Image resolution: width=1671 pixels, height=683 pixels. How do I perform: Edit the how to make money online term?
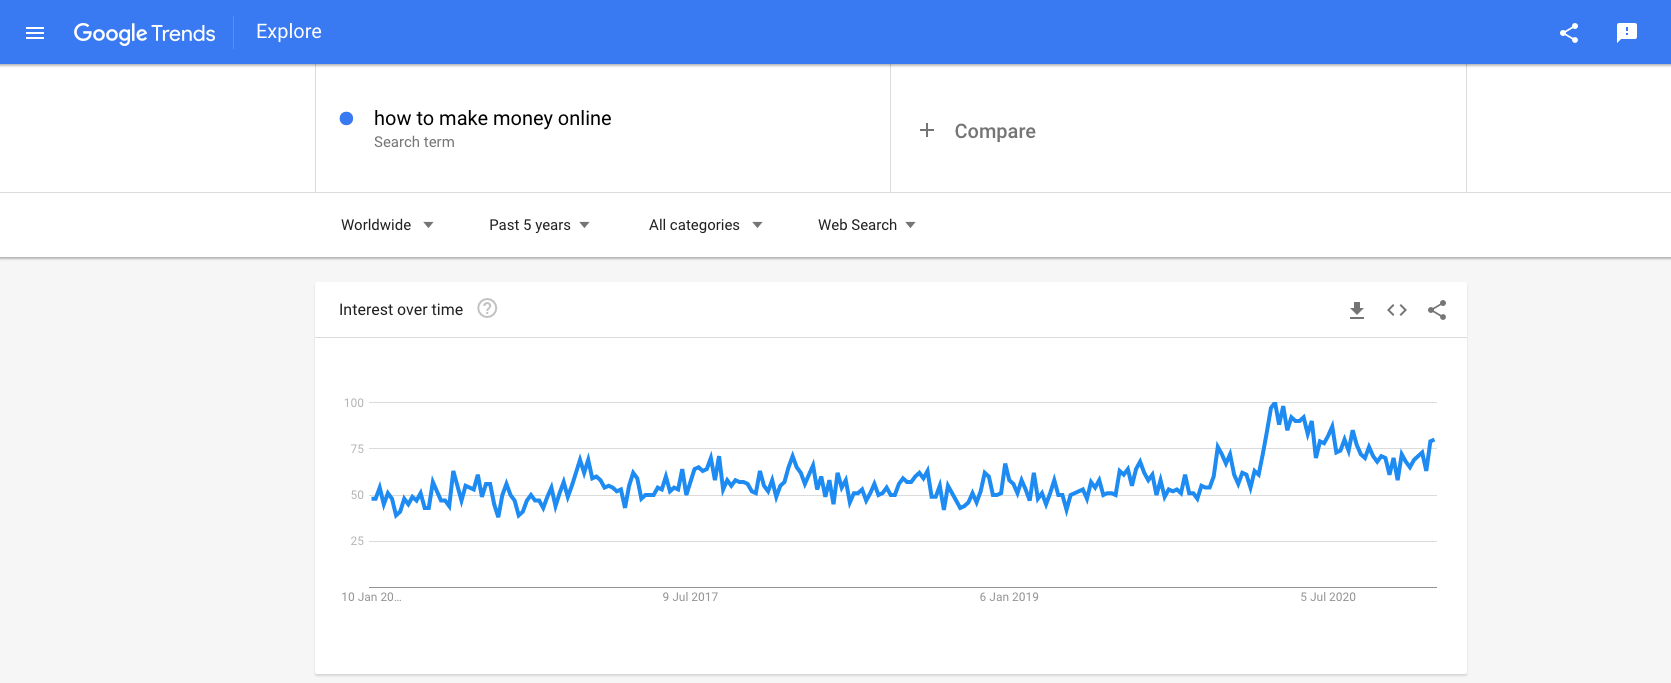coord(492,118)
